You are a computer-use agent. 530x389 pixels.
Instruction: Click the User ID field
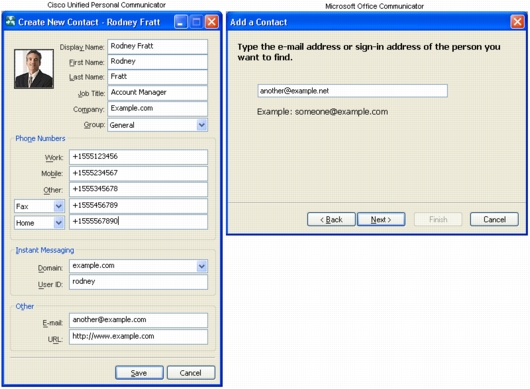click(x=139, y=282)
